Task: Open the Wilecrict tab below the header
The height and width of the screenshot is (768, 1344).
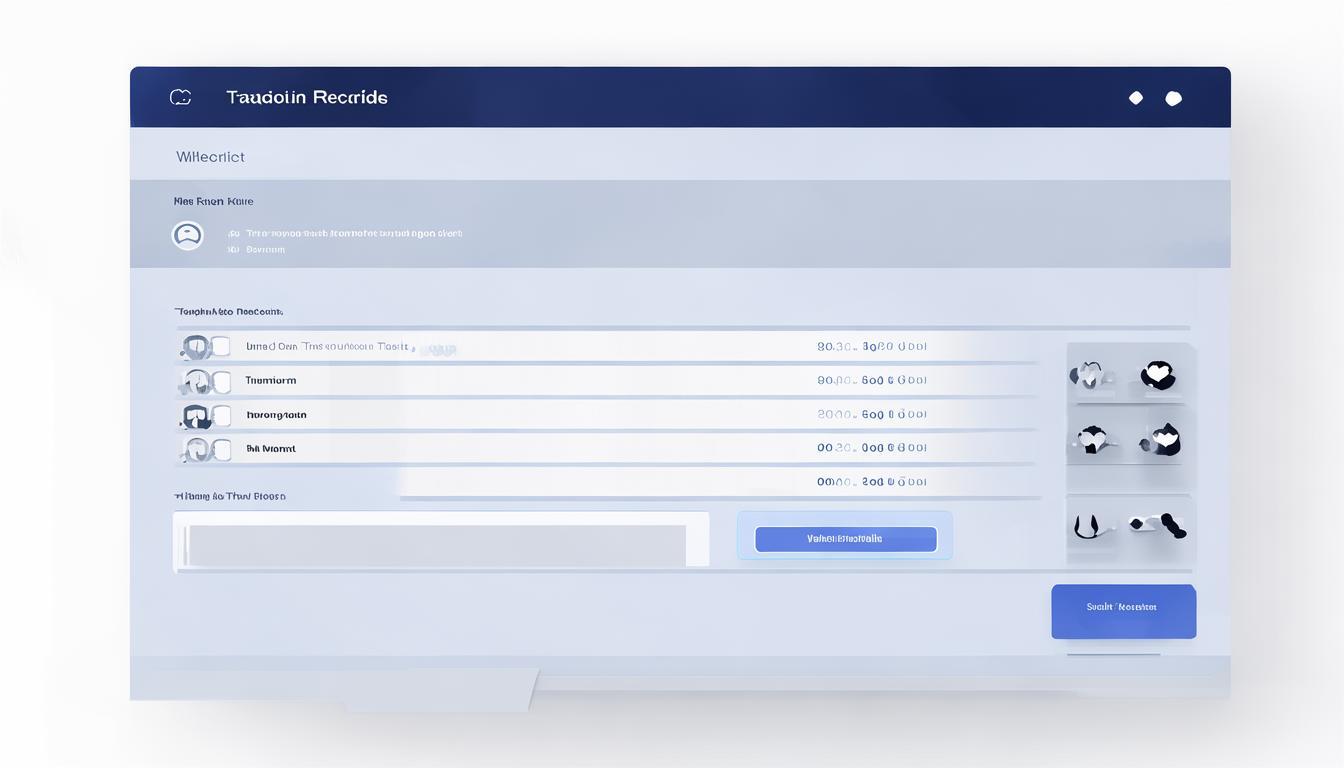Action: [210, 157]
